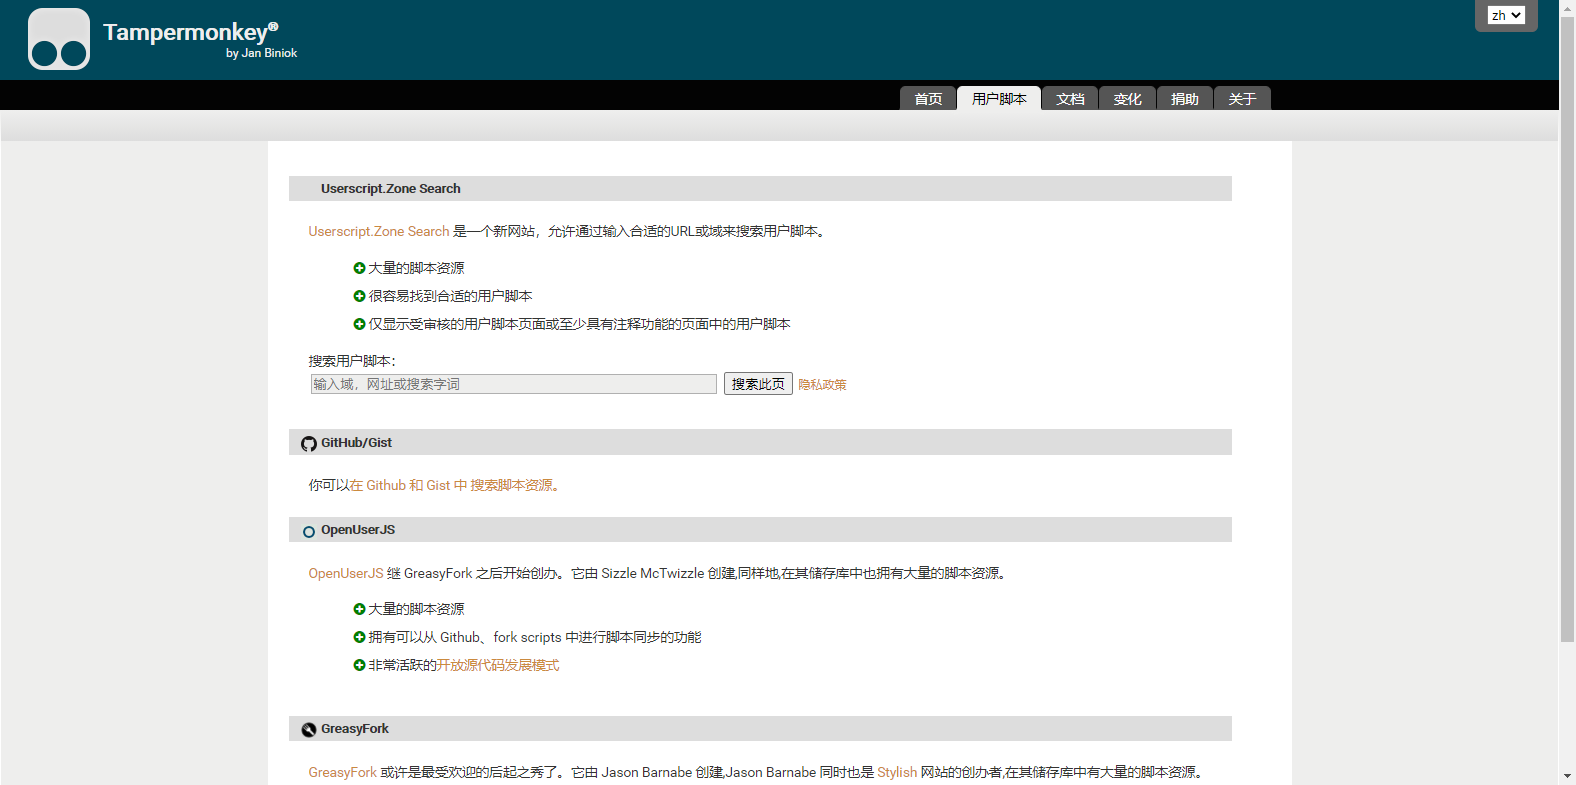Follow the Userscript.Zone Search link
Image resolution: width=1576 pixels, height=785 pixels.
(x=379, y=231)
